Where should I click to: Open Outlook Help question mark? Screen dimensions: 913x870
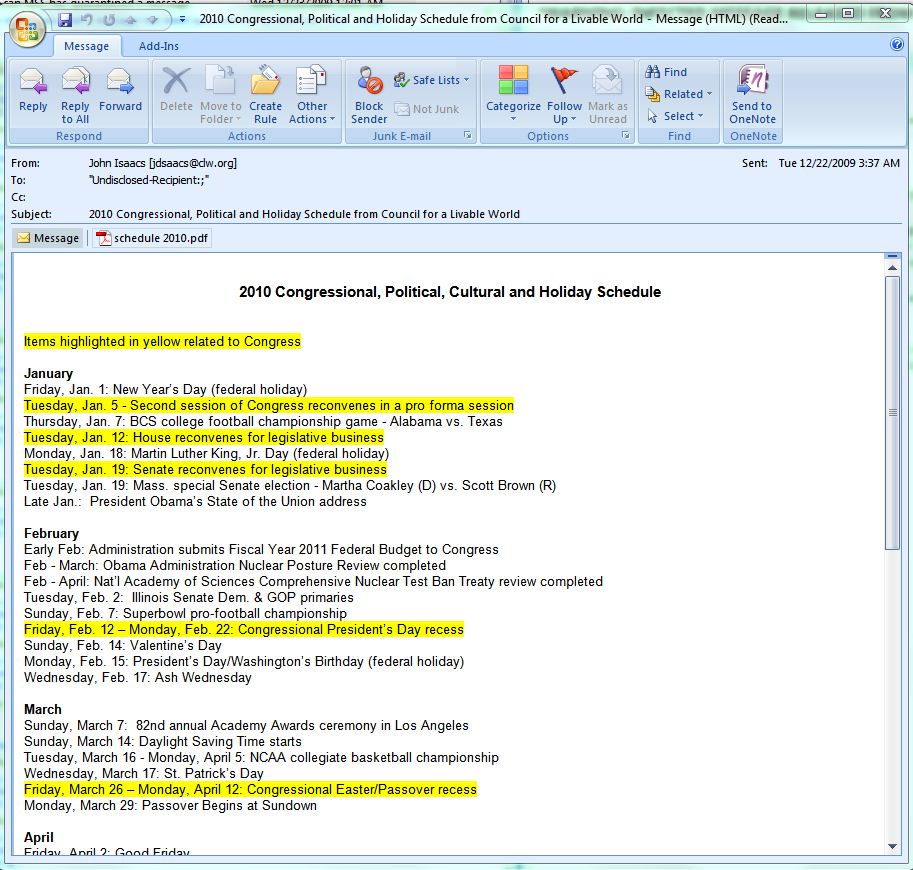coord(897,45)
